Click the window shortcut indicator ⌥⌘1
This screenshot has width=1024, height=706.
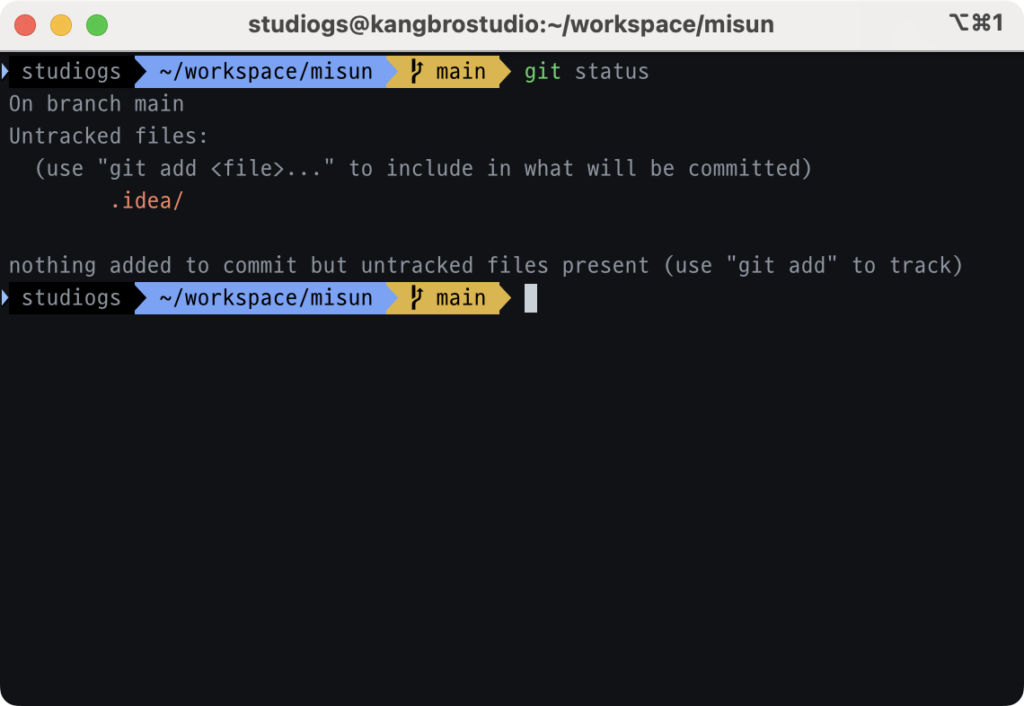(976, 23)
